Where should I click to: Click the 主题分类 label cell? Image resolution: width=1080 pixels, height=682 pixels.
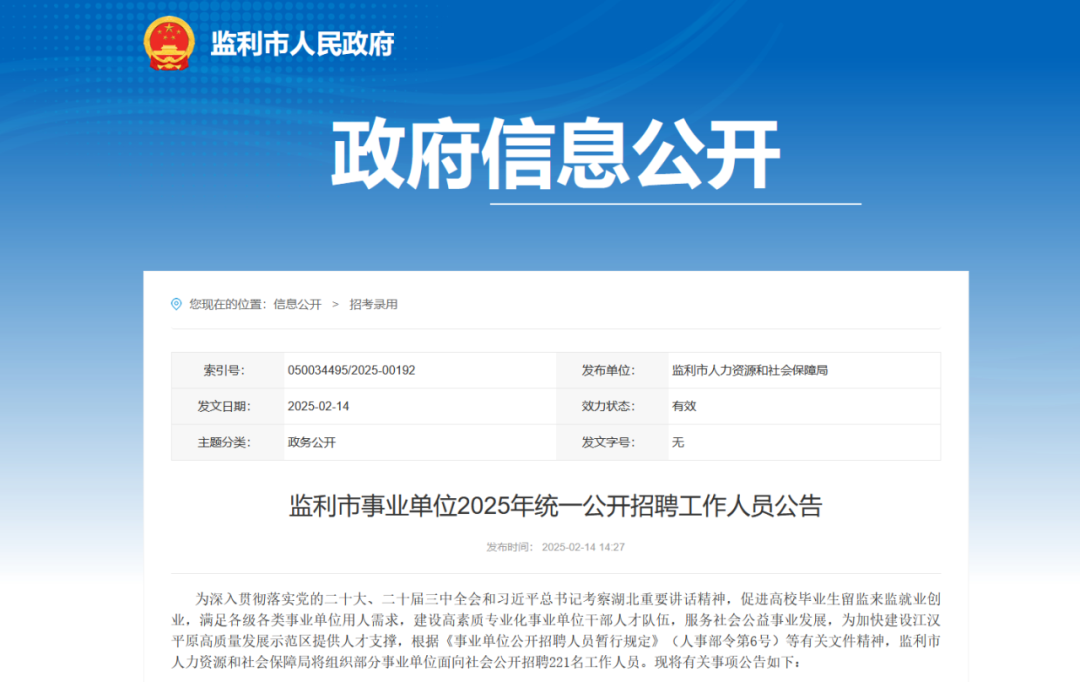coord(227,442)
